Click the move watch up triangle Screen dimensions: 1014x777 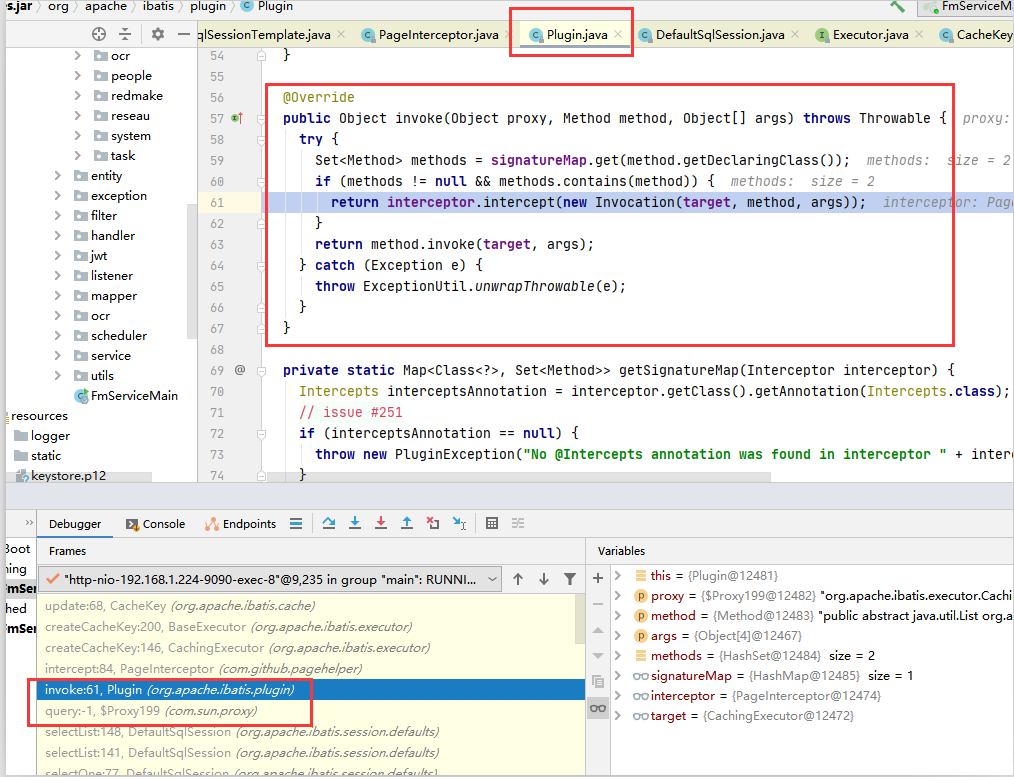(598, 630)
